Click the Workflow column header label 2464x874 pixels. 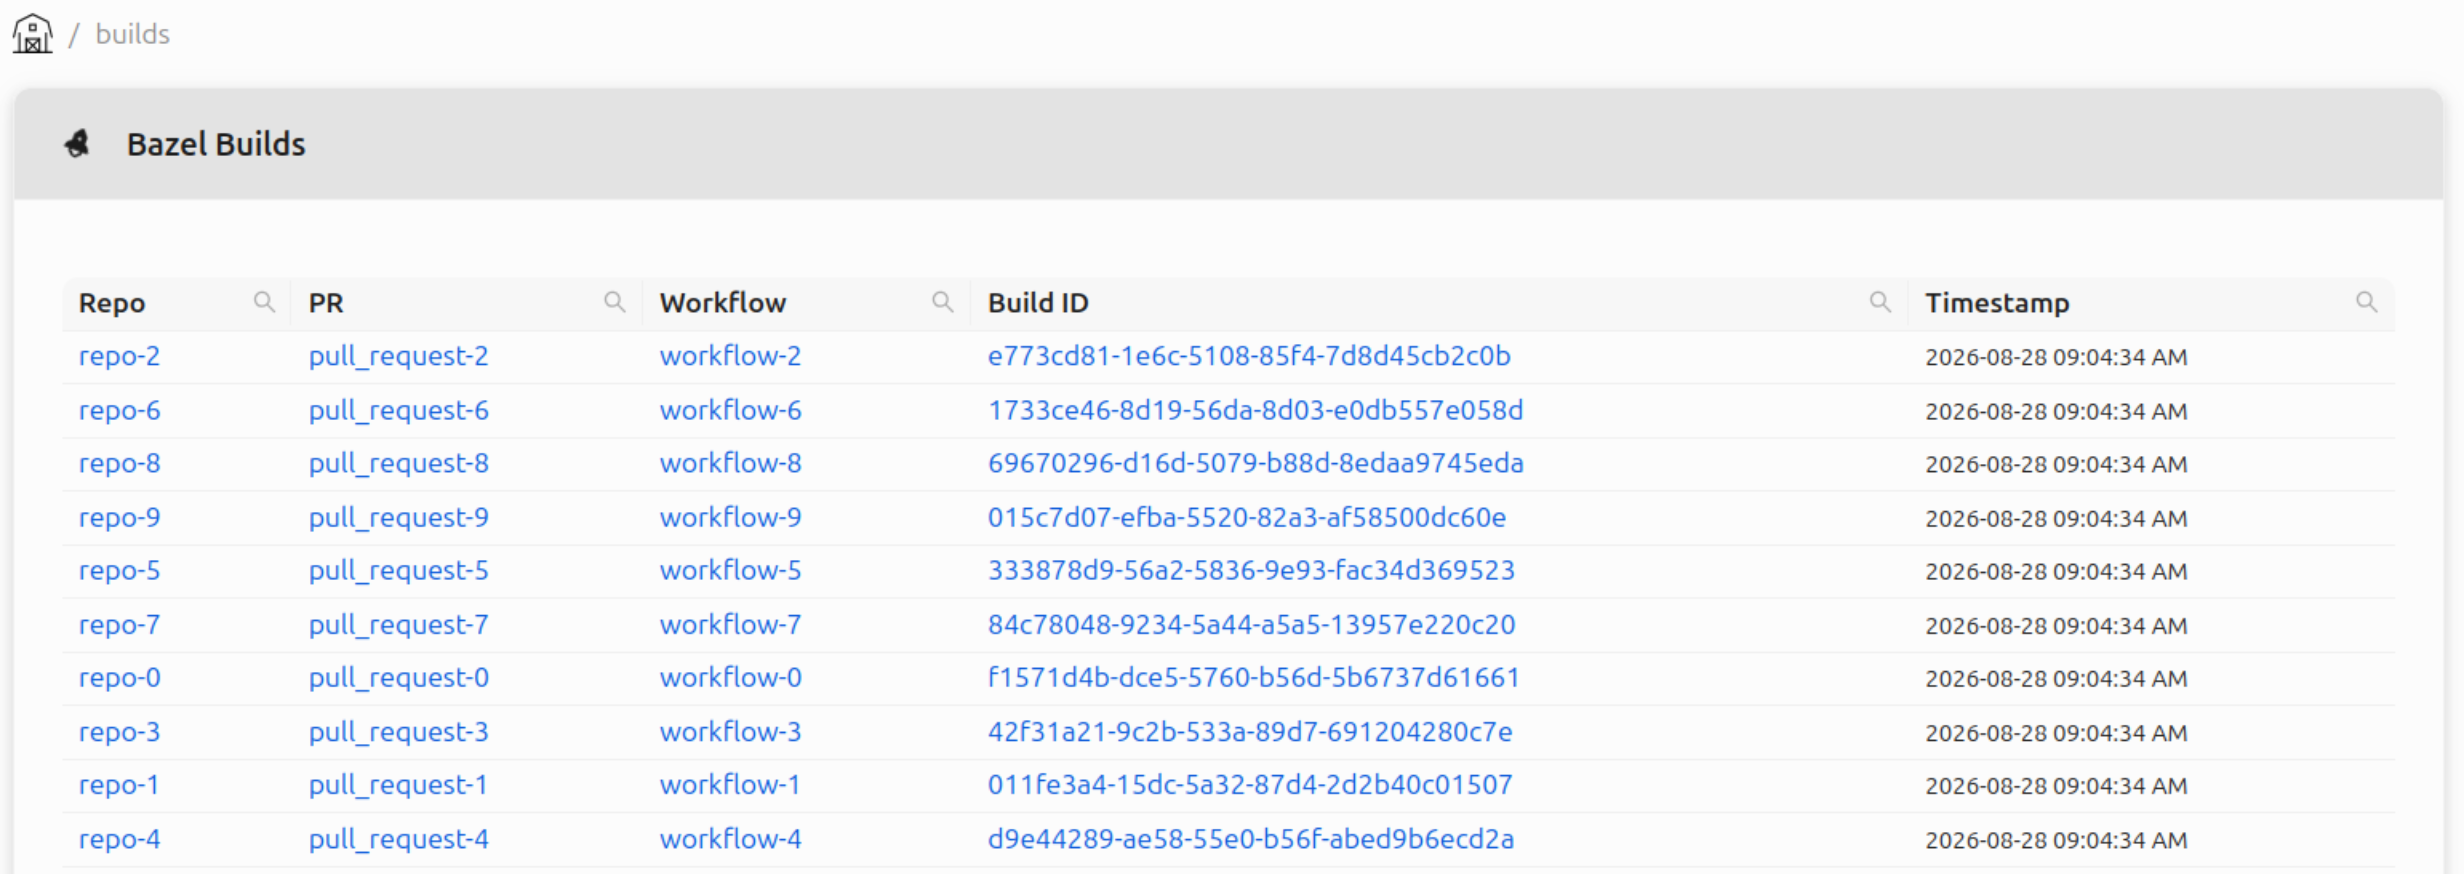(x=723, y=303)
